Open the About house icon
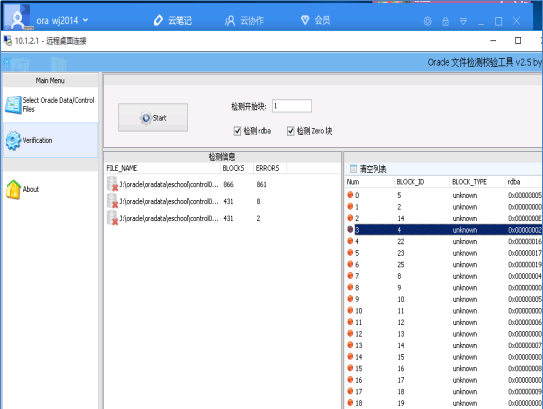Image resolution: width=543 pixels, height=409 pixels. point(14,189)
